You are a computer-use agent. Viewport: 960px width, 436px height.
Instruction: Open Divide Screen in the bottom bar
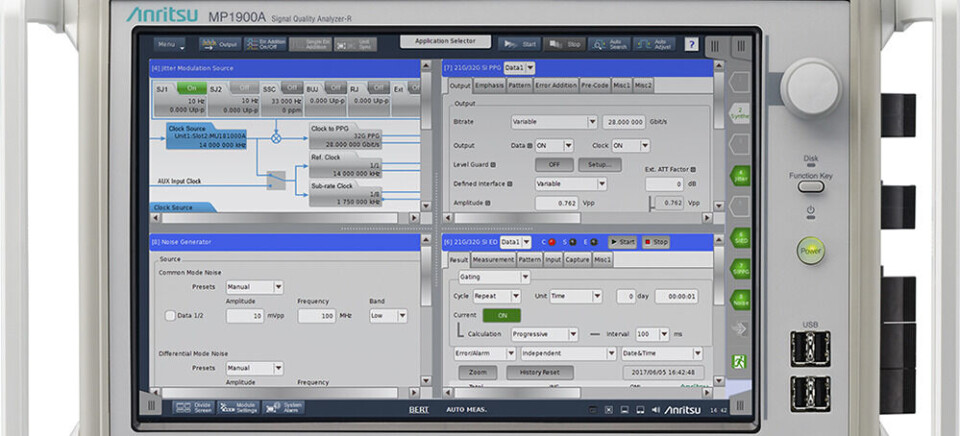click(193, 407)
